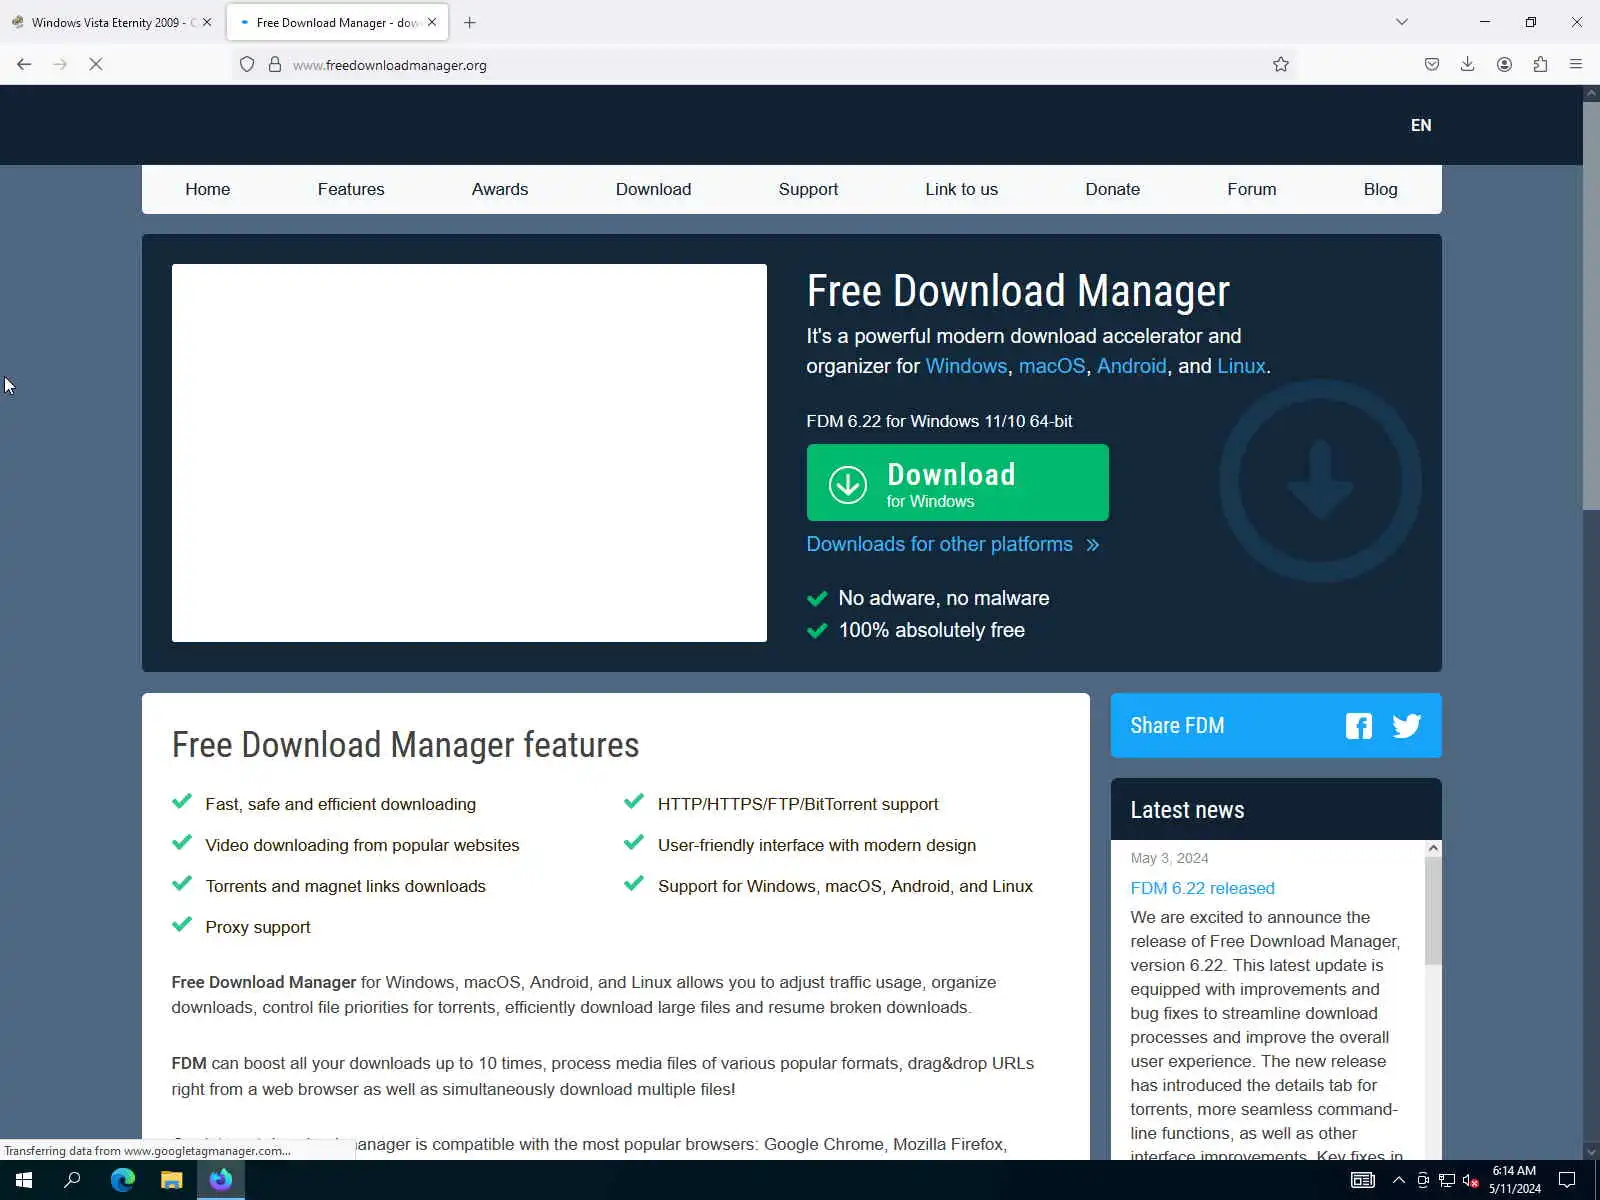Viewport: 1600px width, 1200px height.
Task: Click the Share FDM label
Action: 1177,726
